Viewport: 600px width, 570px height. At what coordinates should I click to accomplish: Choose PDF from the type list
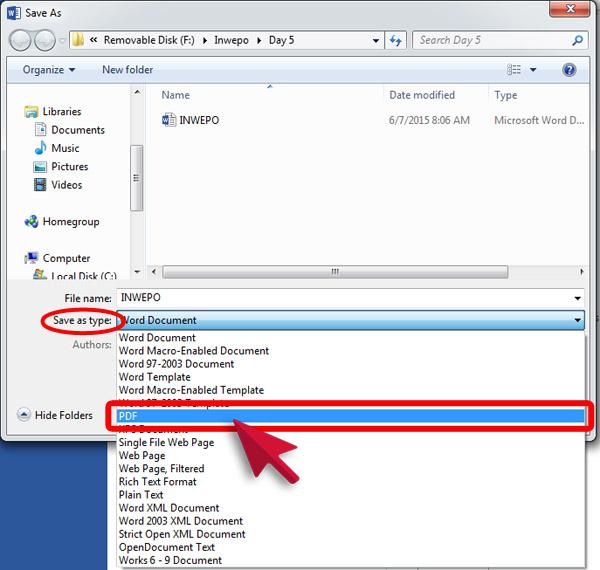351,416
